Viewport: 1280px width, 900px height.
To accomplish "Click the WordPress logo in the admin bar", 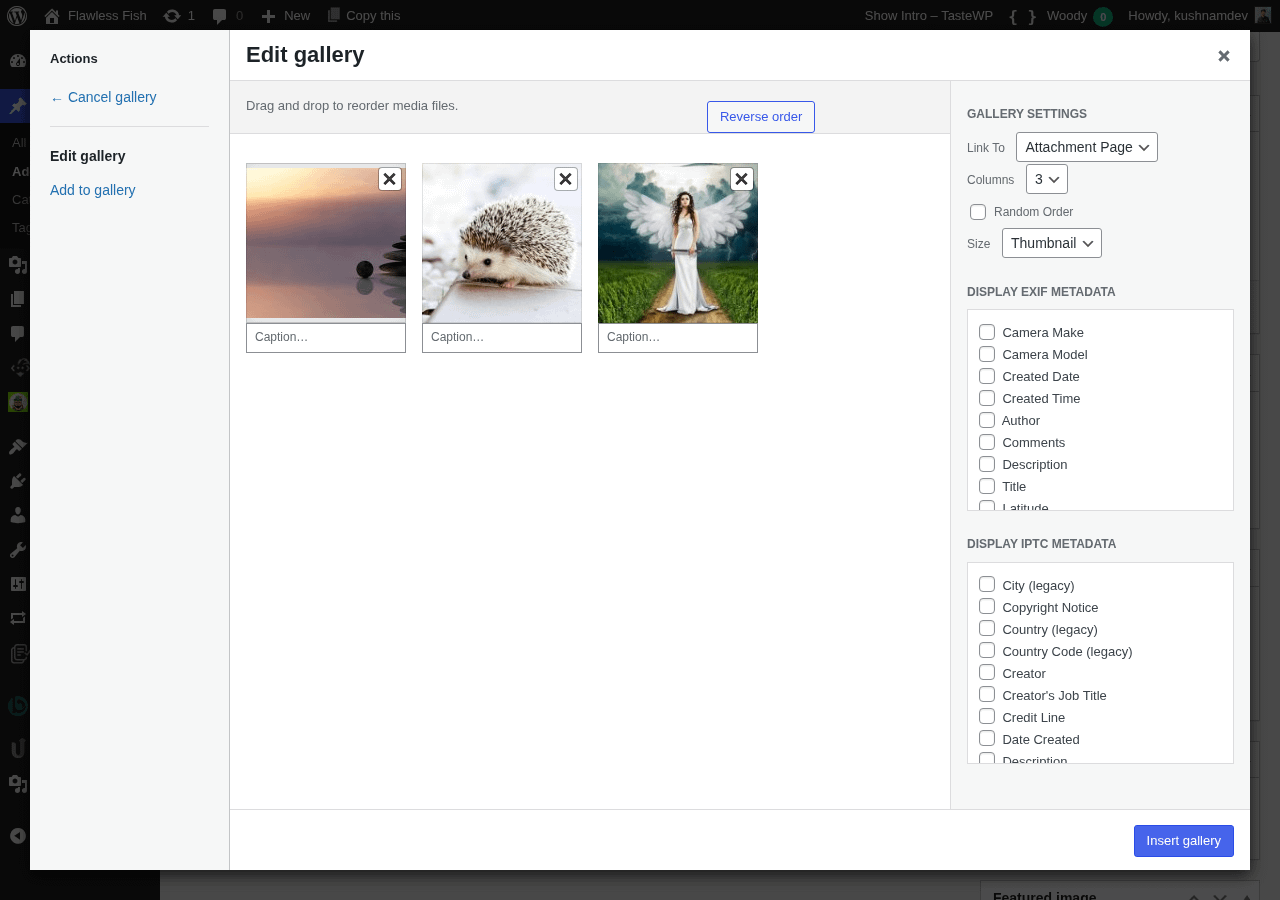I will point(17,15).
